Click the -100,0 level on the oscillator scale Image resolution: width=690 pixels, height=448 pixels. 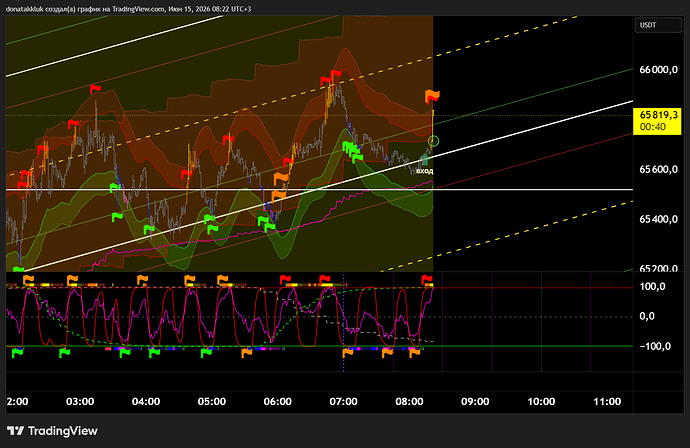point(655,346)
